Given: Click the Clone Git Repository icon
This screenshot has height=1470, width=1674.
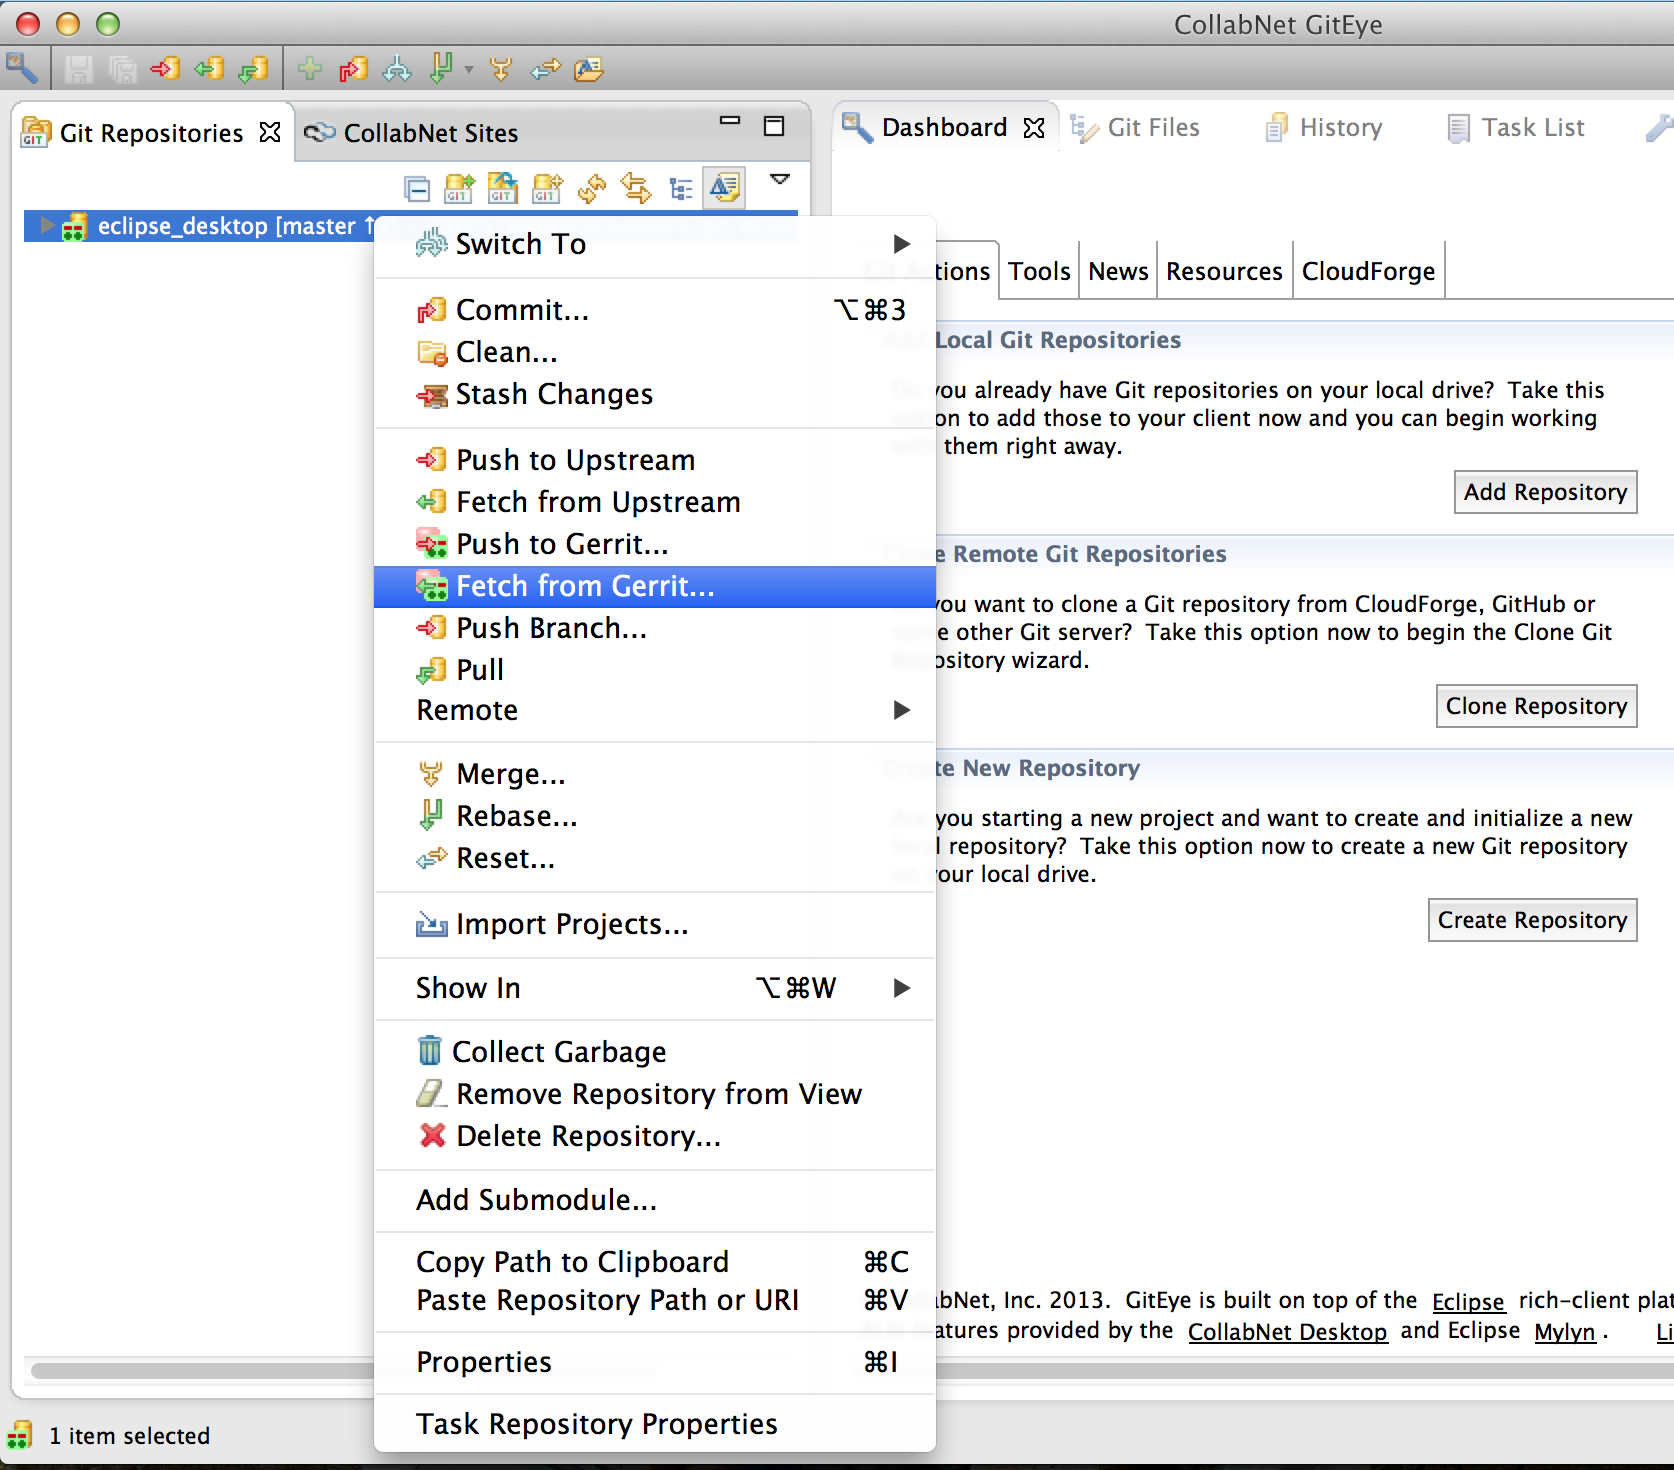Looking at the screenshot, I should click(x=503, y=188).
